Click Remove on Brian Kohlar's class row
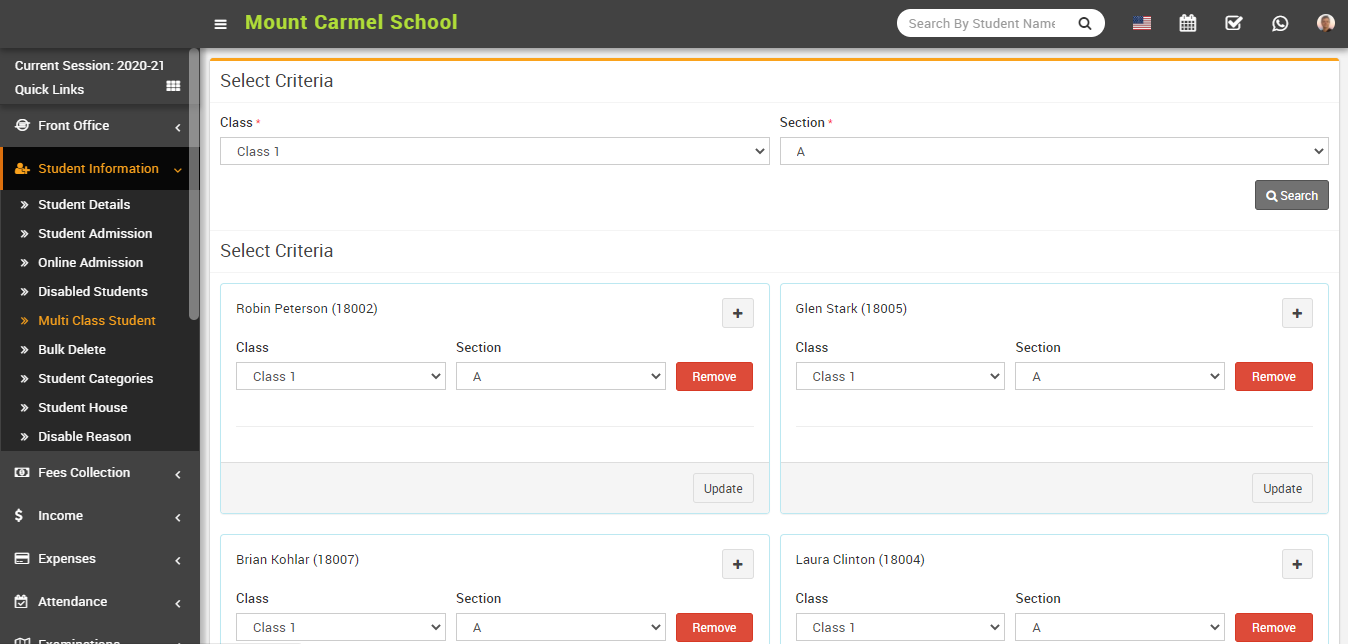Viewport: 1348px width, 644px height. pos(714,627)
